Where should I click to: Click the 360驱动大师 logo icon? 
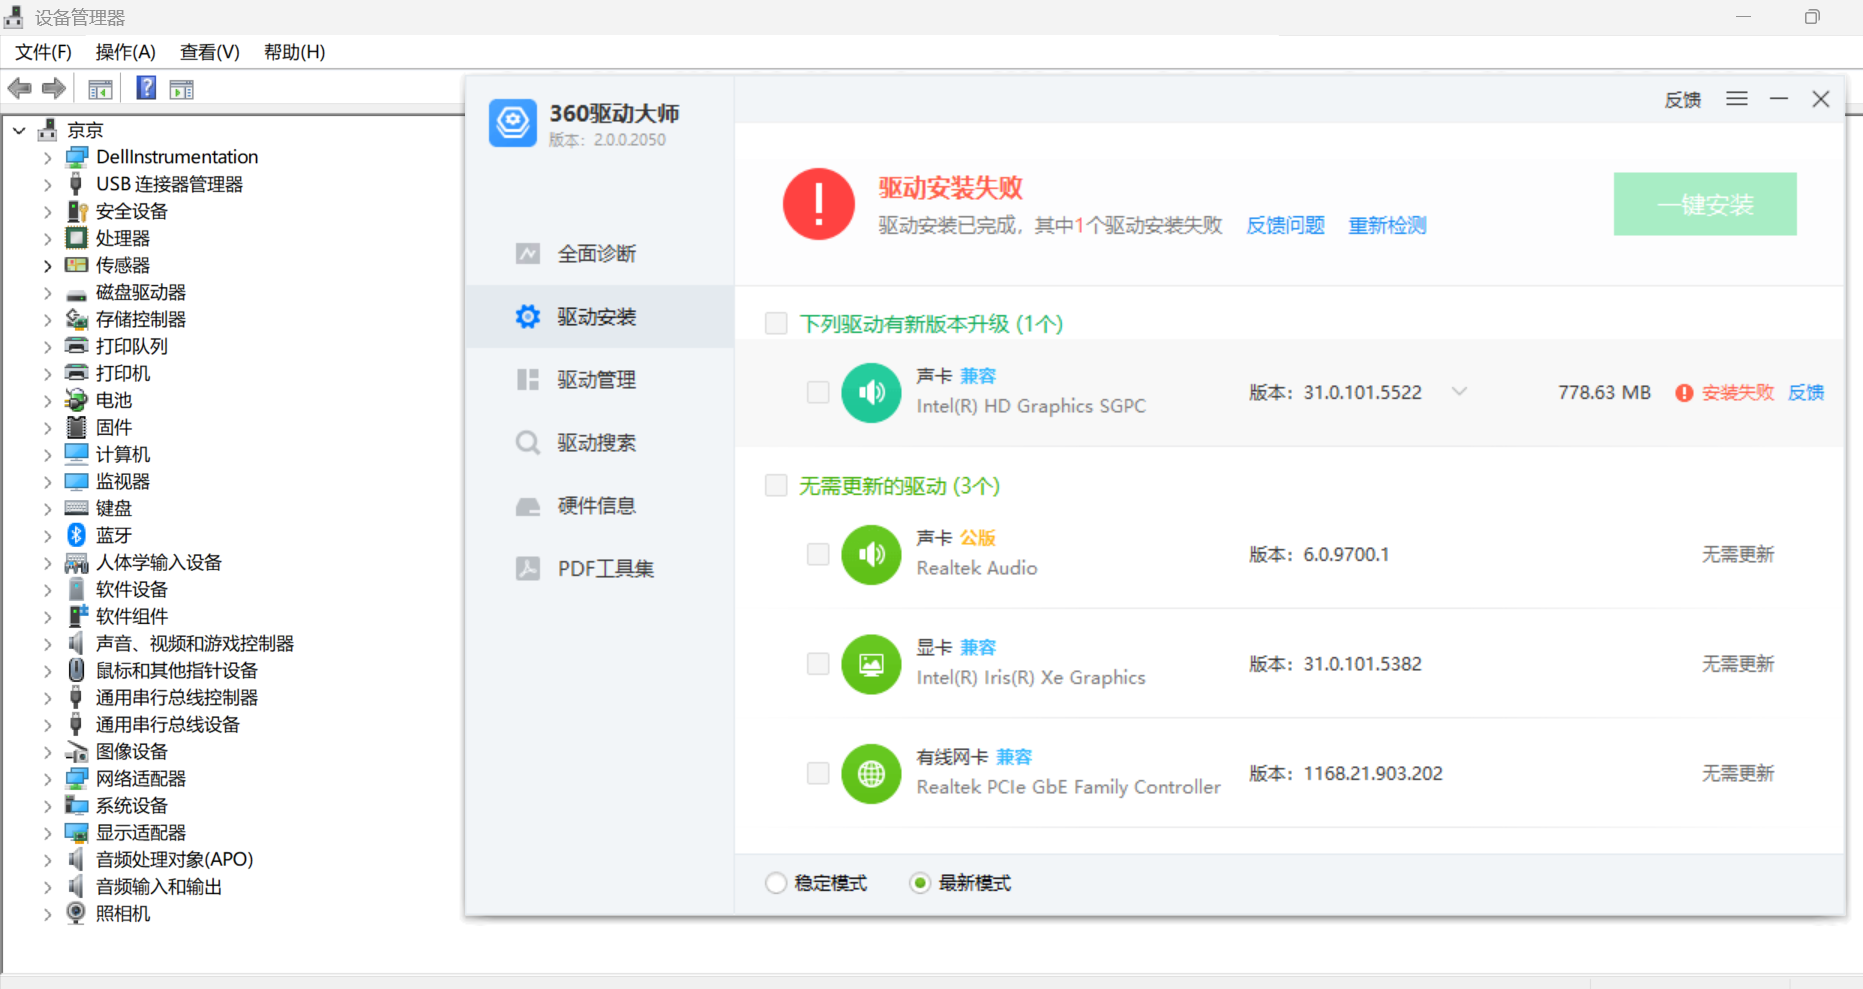click(x=513, y=123)
